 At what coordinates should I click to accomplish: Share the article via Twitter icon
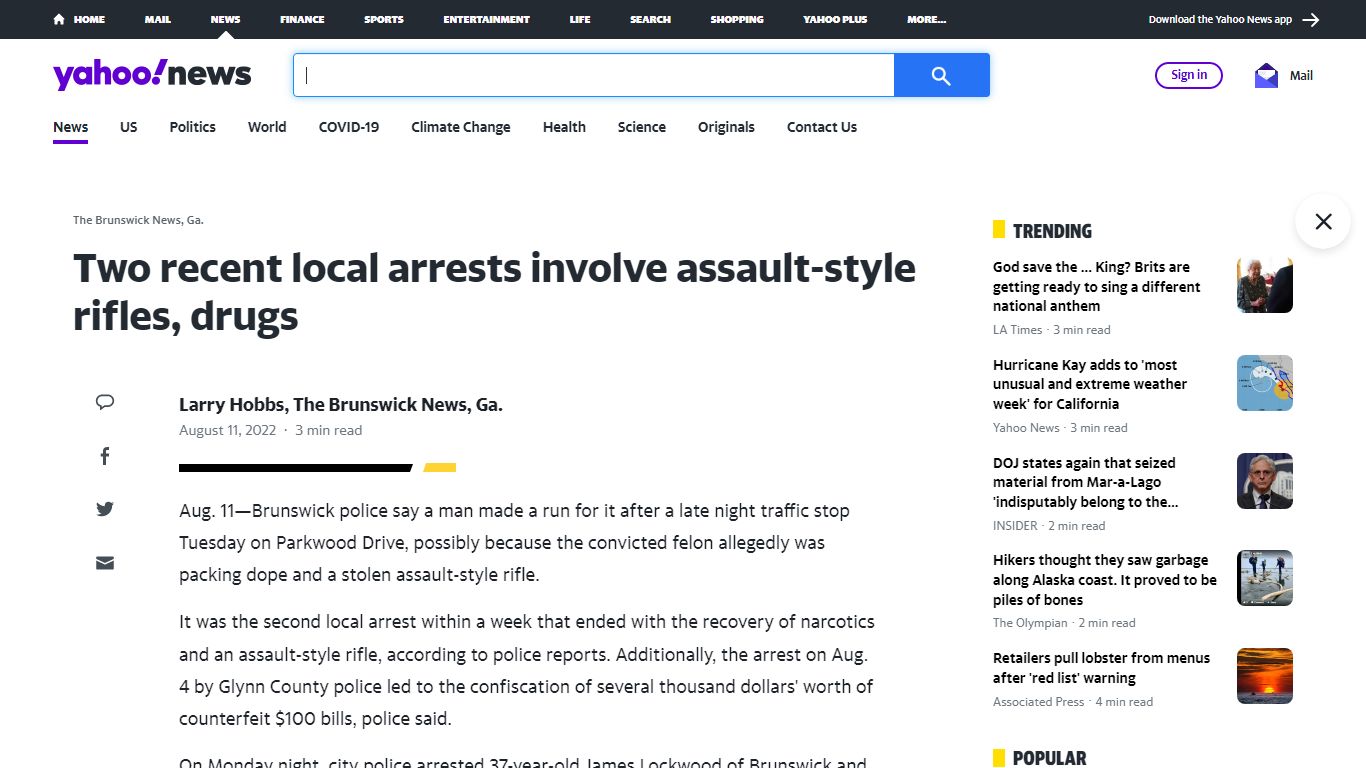(x=105, y=509)
